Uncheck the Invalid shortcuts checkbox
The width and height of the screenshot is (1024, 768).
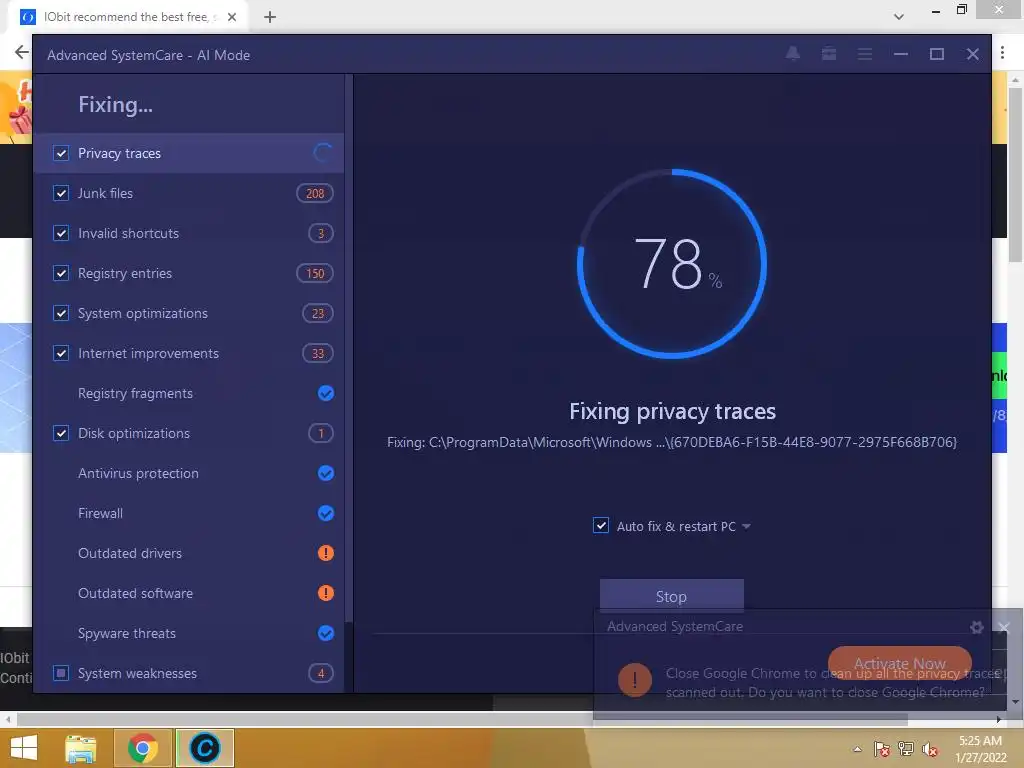click(61, 233)
